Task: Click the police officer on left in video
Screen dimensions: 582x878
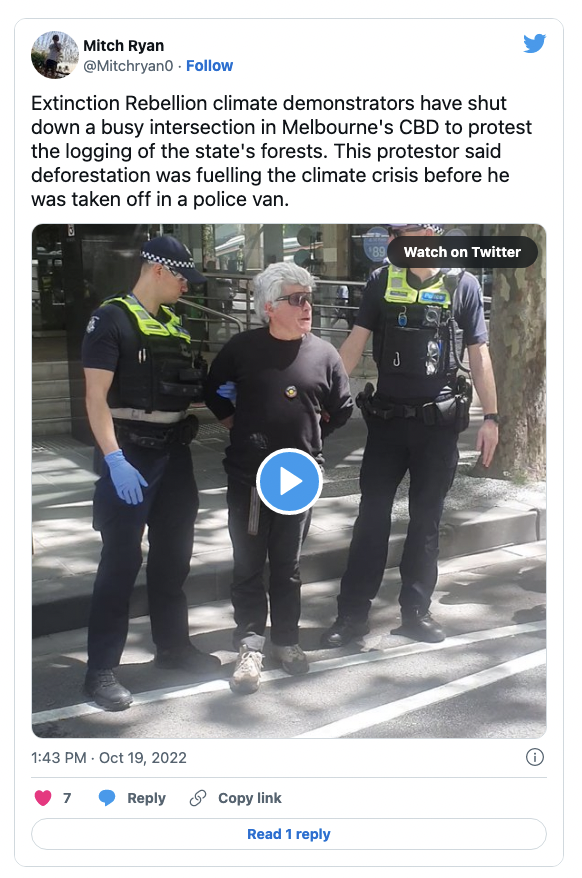Action: tap(147, 470)
